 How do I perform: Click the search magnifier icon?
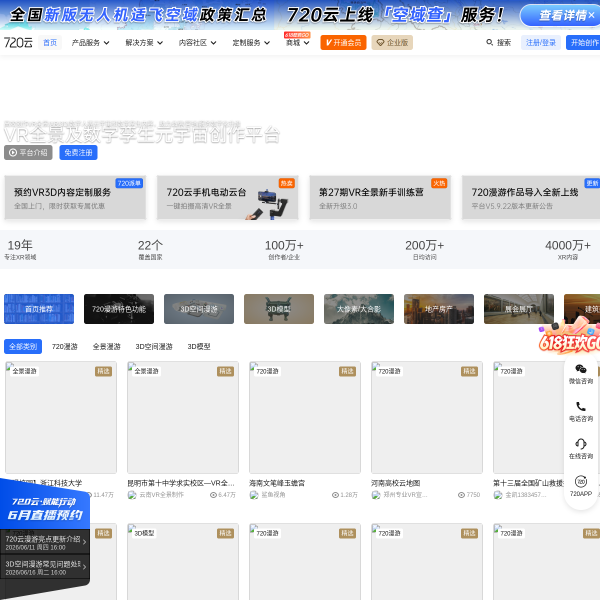point(489,42)
